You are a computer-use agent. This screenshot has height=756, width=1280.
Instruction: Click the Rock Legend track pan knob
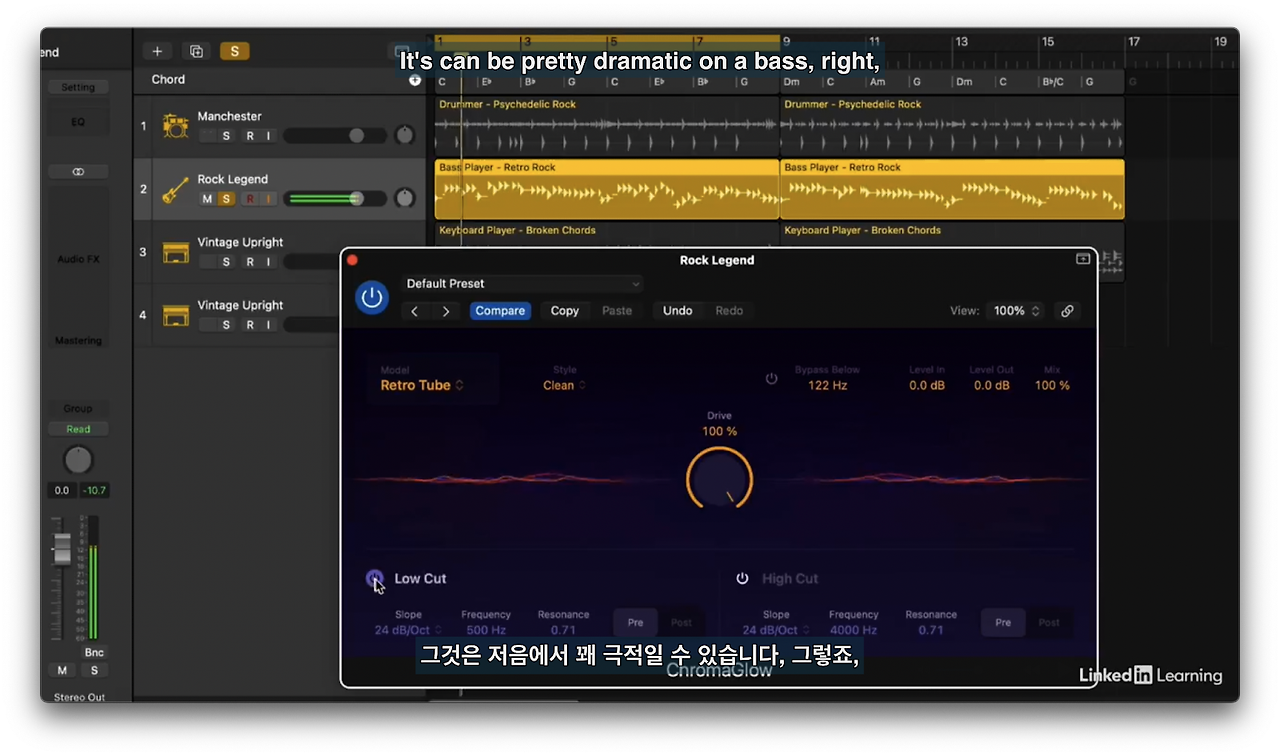click(404, 198)
